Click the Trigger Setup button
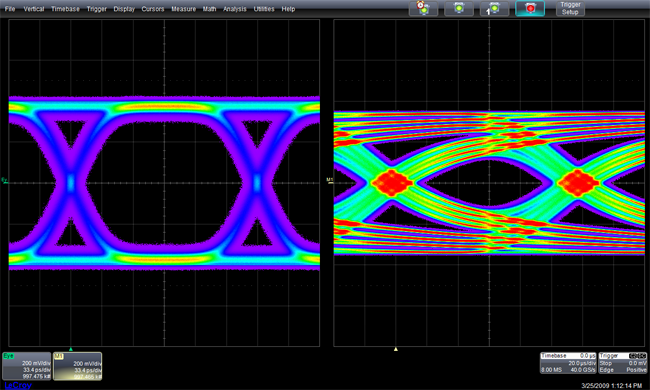 point(570,8)
